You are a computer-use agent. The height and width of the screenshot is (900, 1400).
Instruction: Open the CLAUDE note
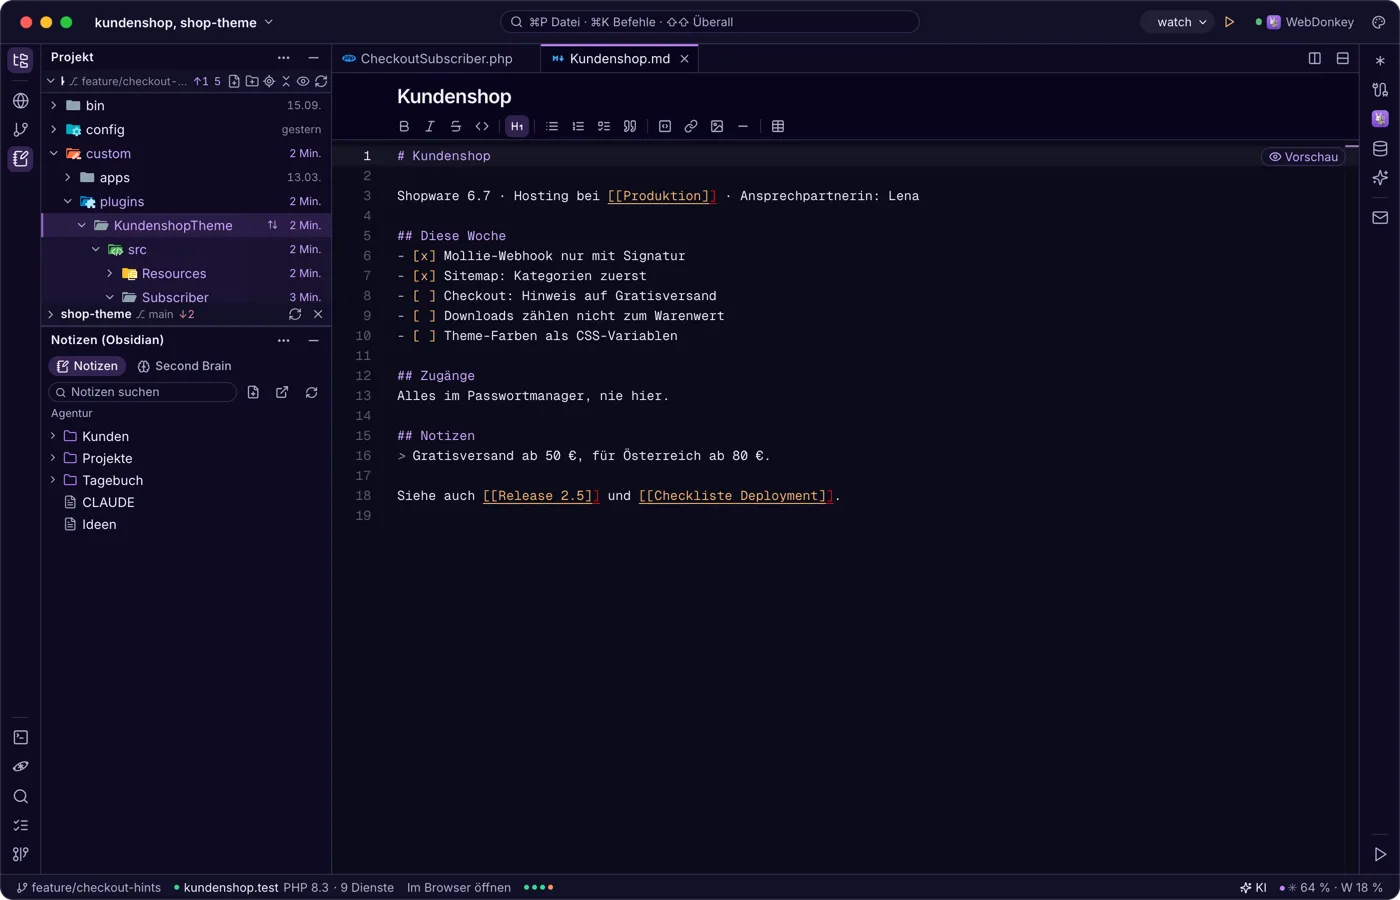pos(108,502)
